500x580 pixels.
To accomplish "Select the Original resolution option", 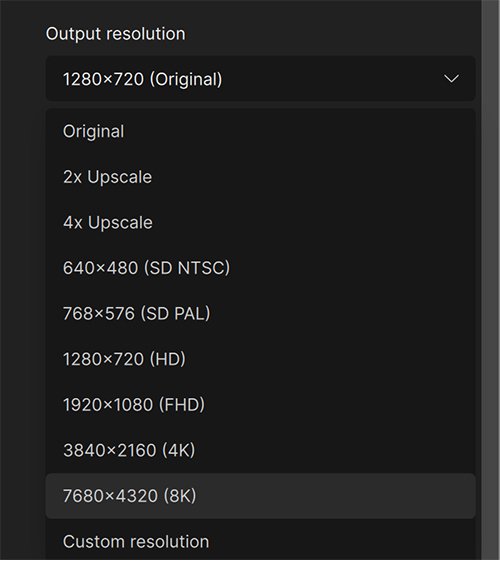I will (260, 131).
